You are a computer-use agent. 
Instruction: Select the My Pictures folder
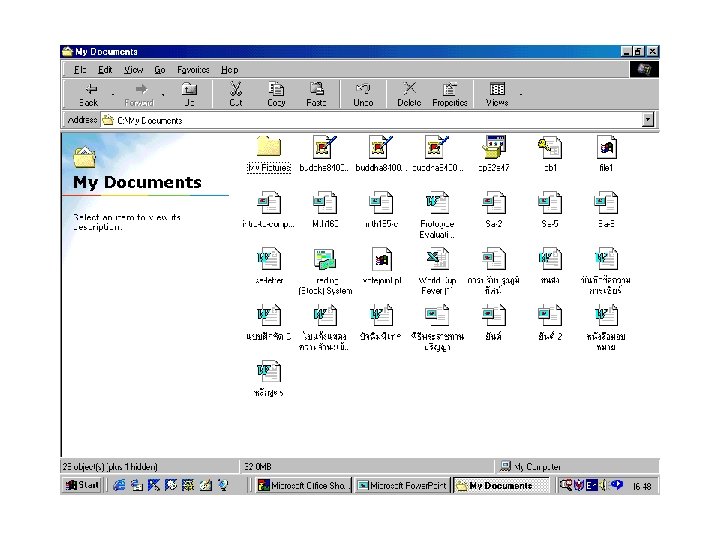click(268, 149)
